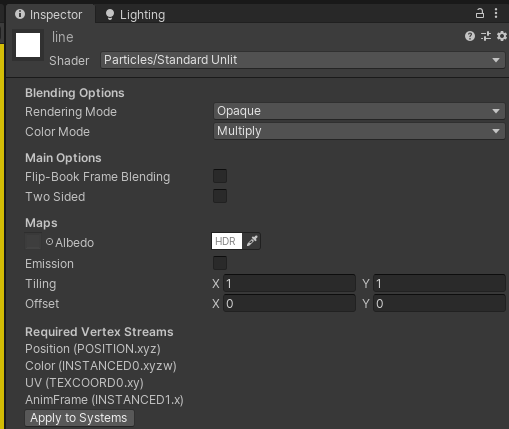The image size is (509, 429).
Task: Open Albedo texture object picker circle
Action: pyautogui.click(x=49, y=242)
